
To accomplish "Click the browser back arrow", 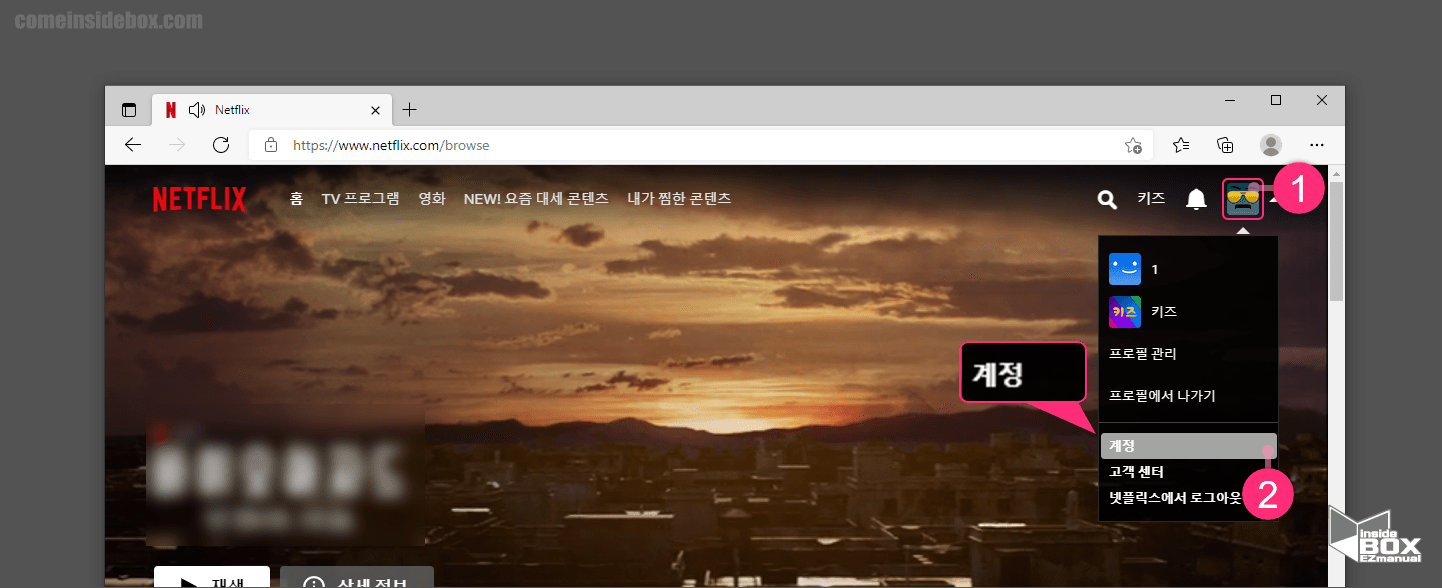I will coord(133,145).
